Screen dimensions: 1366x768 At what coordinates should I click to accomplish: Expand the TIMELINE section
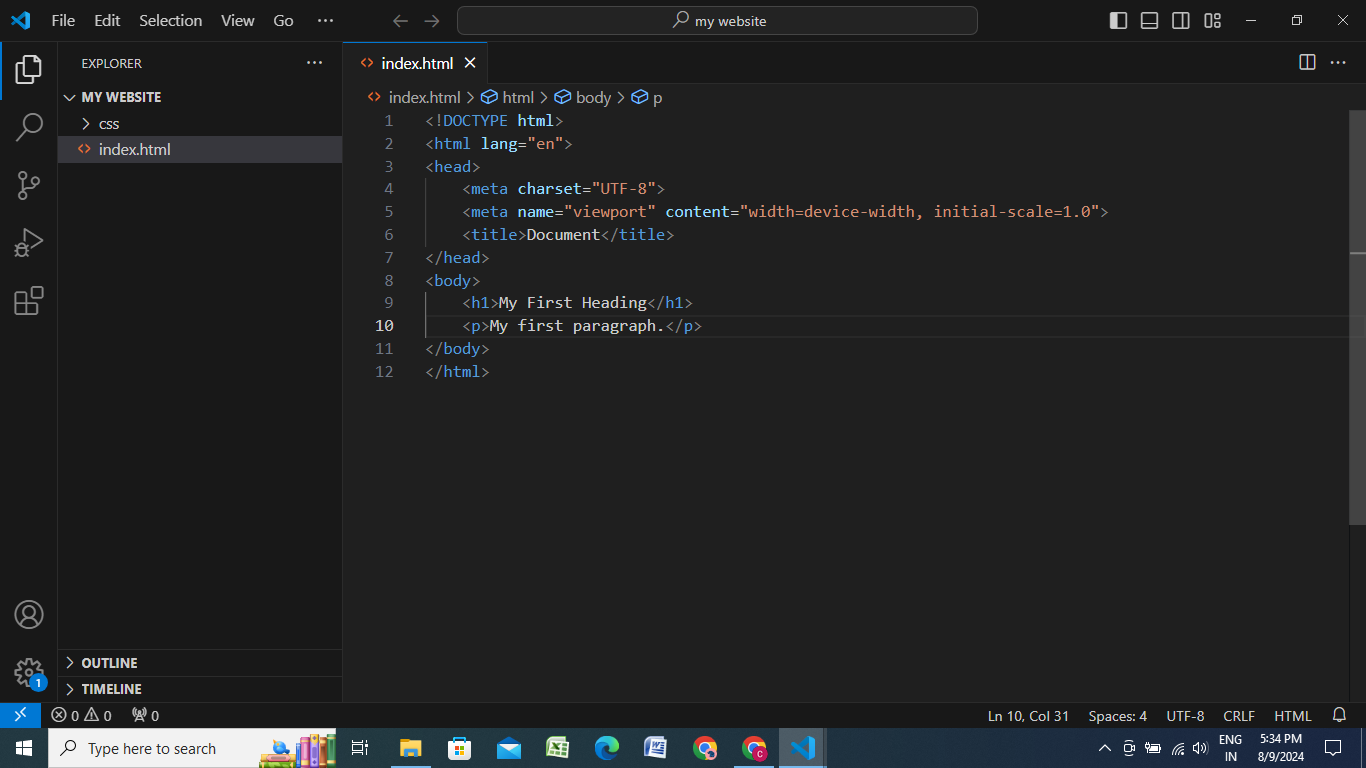[200, 689]
